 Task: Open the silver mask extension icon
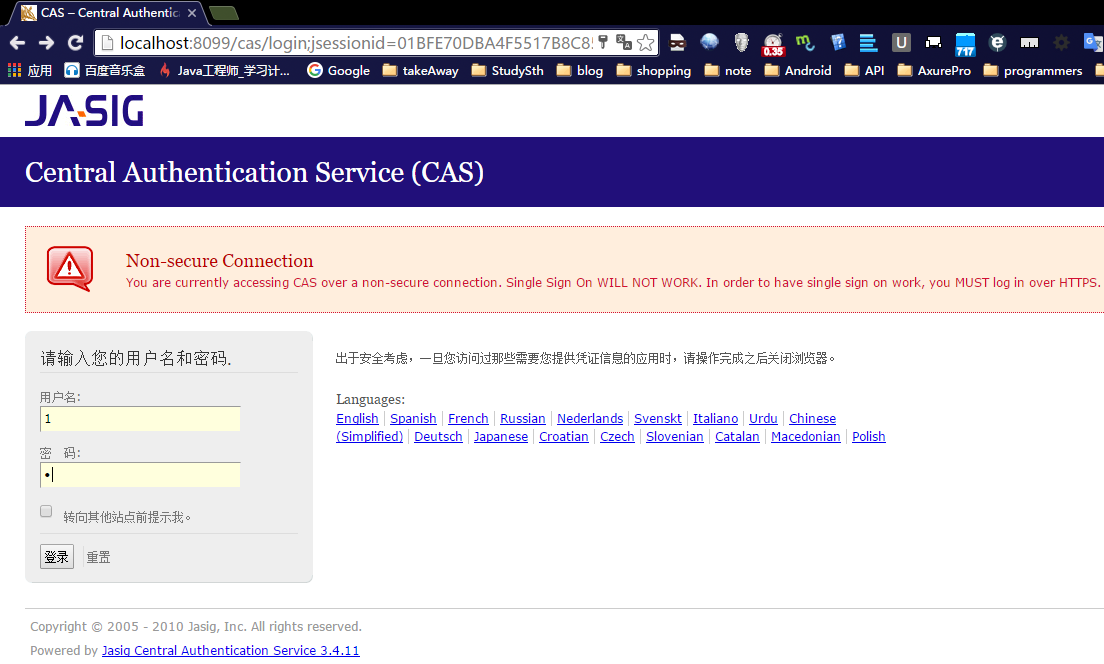(x=741, y=43)
